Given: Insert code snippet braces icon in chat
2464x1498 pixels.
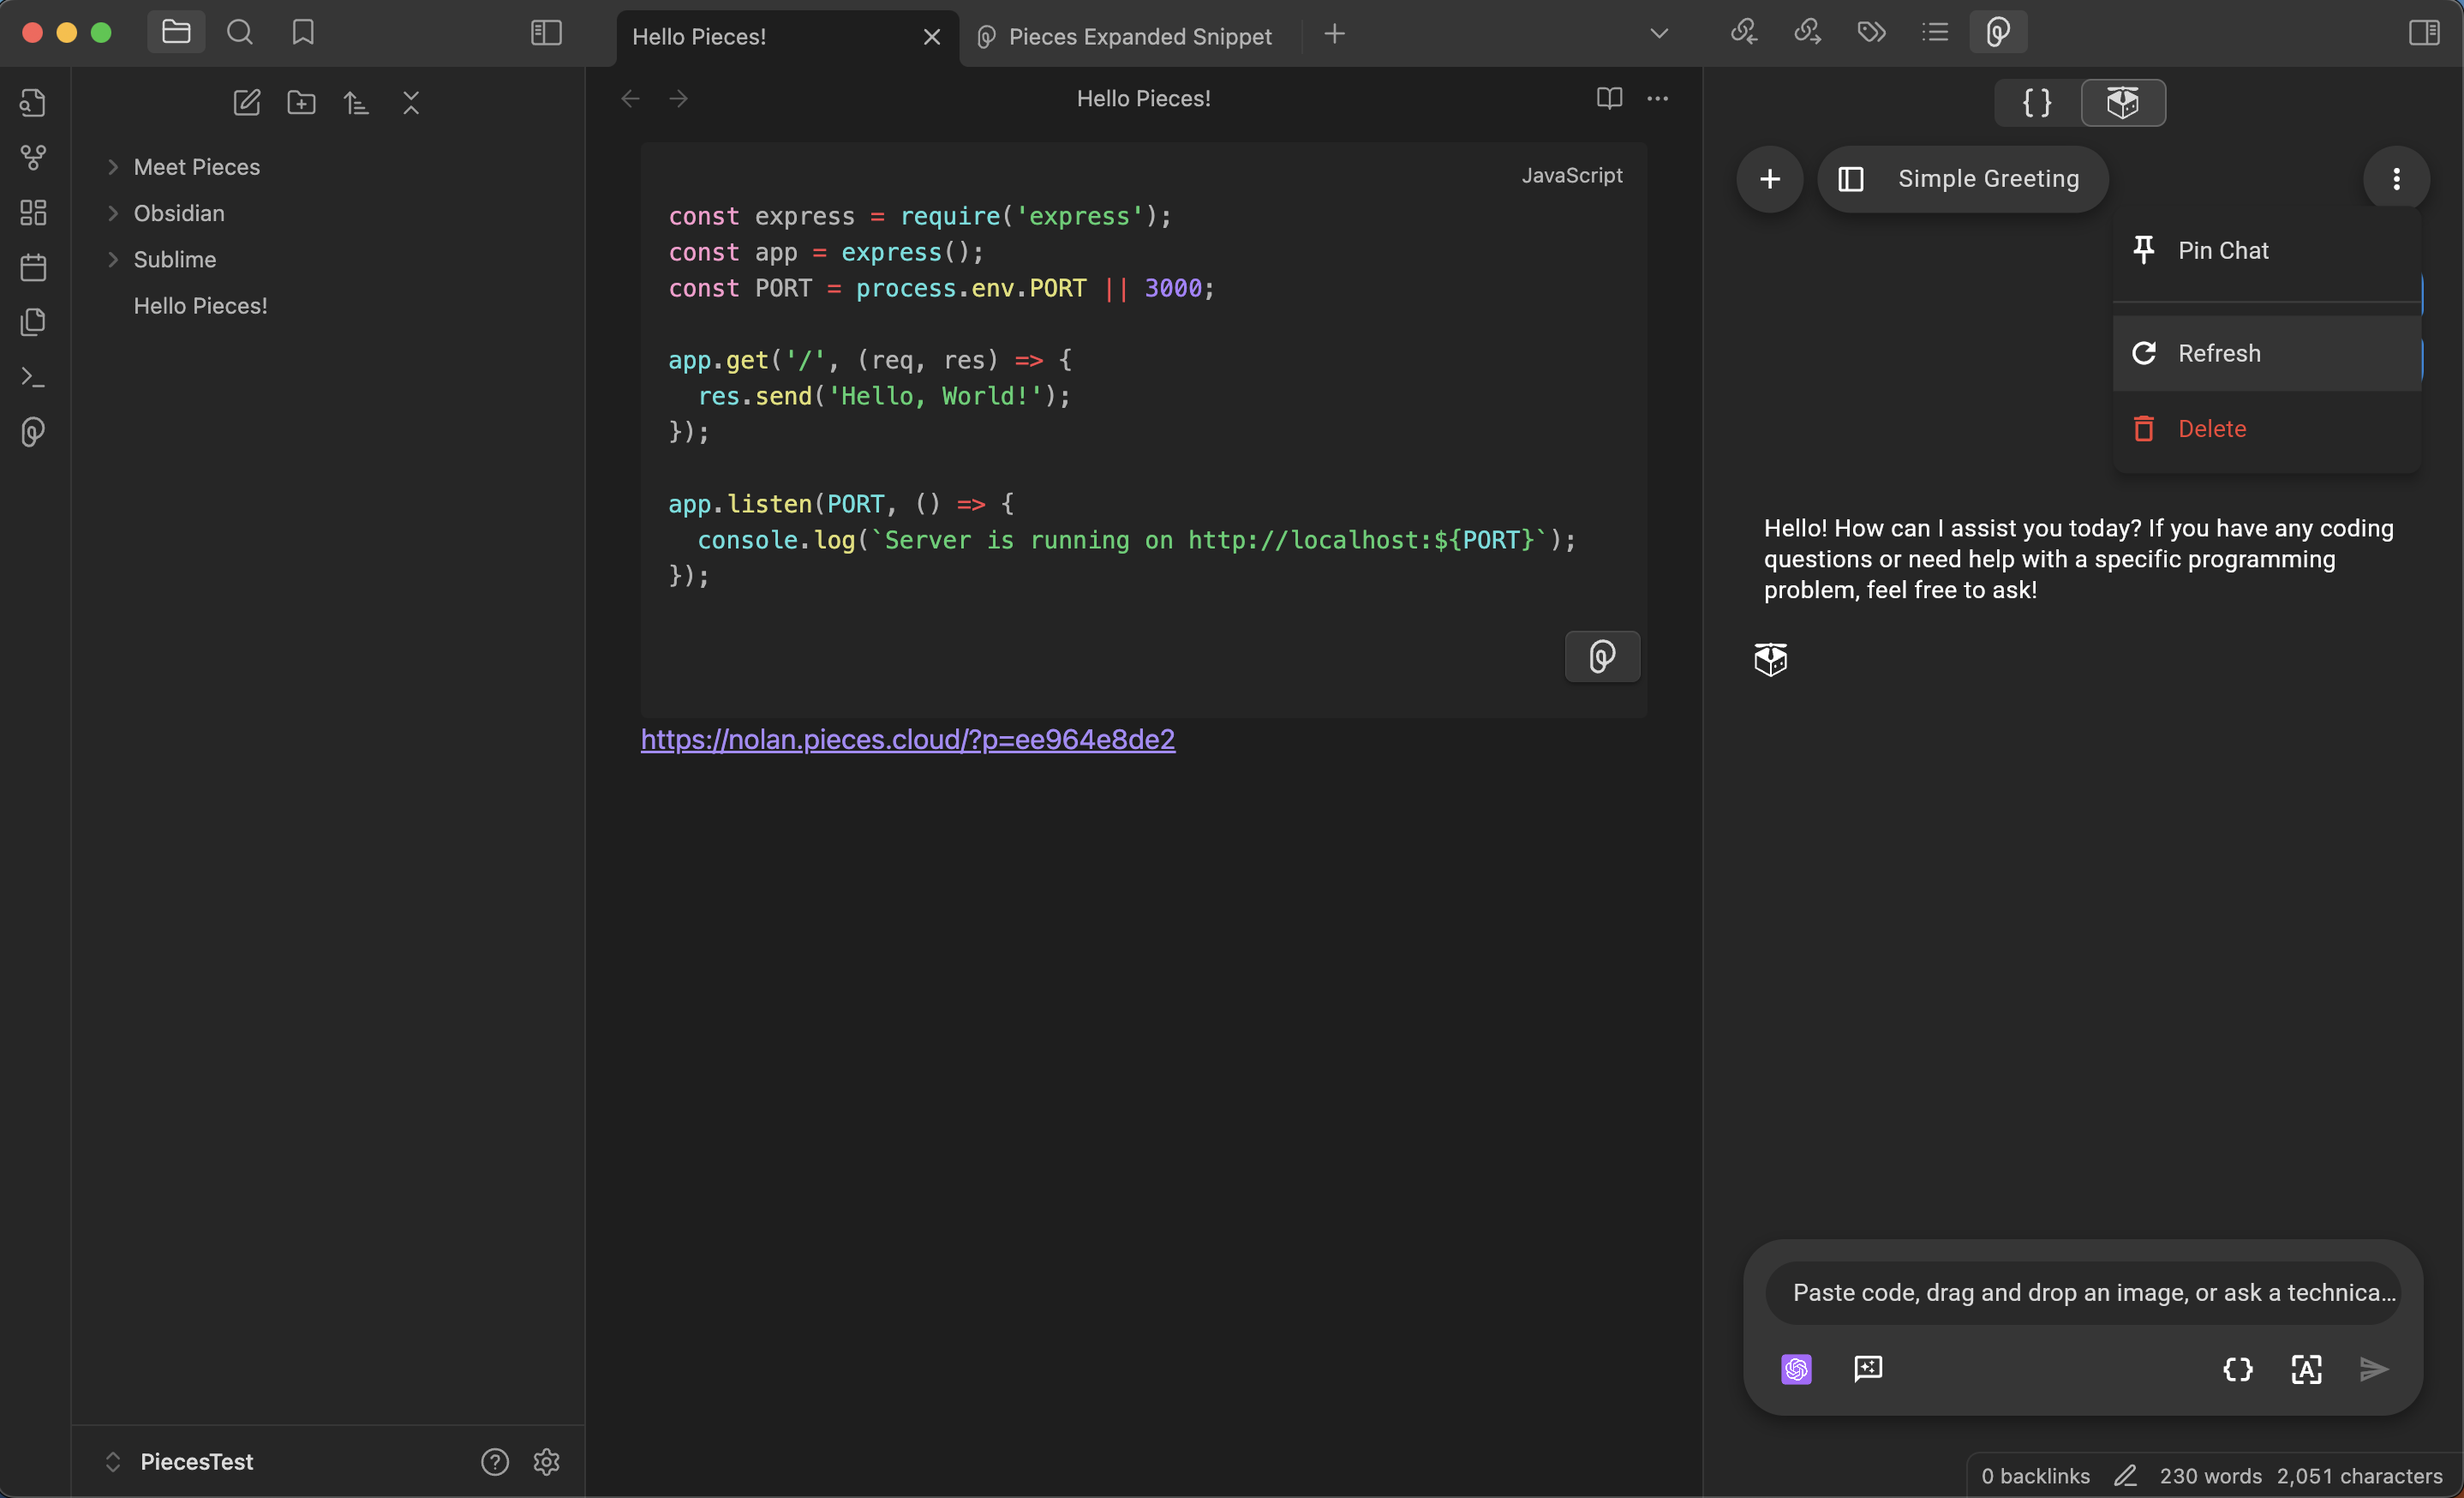Looking at the screenshot, I should [x=2238, y=1369].
